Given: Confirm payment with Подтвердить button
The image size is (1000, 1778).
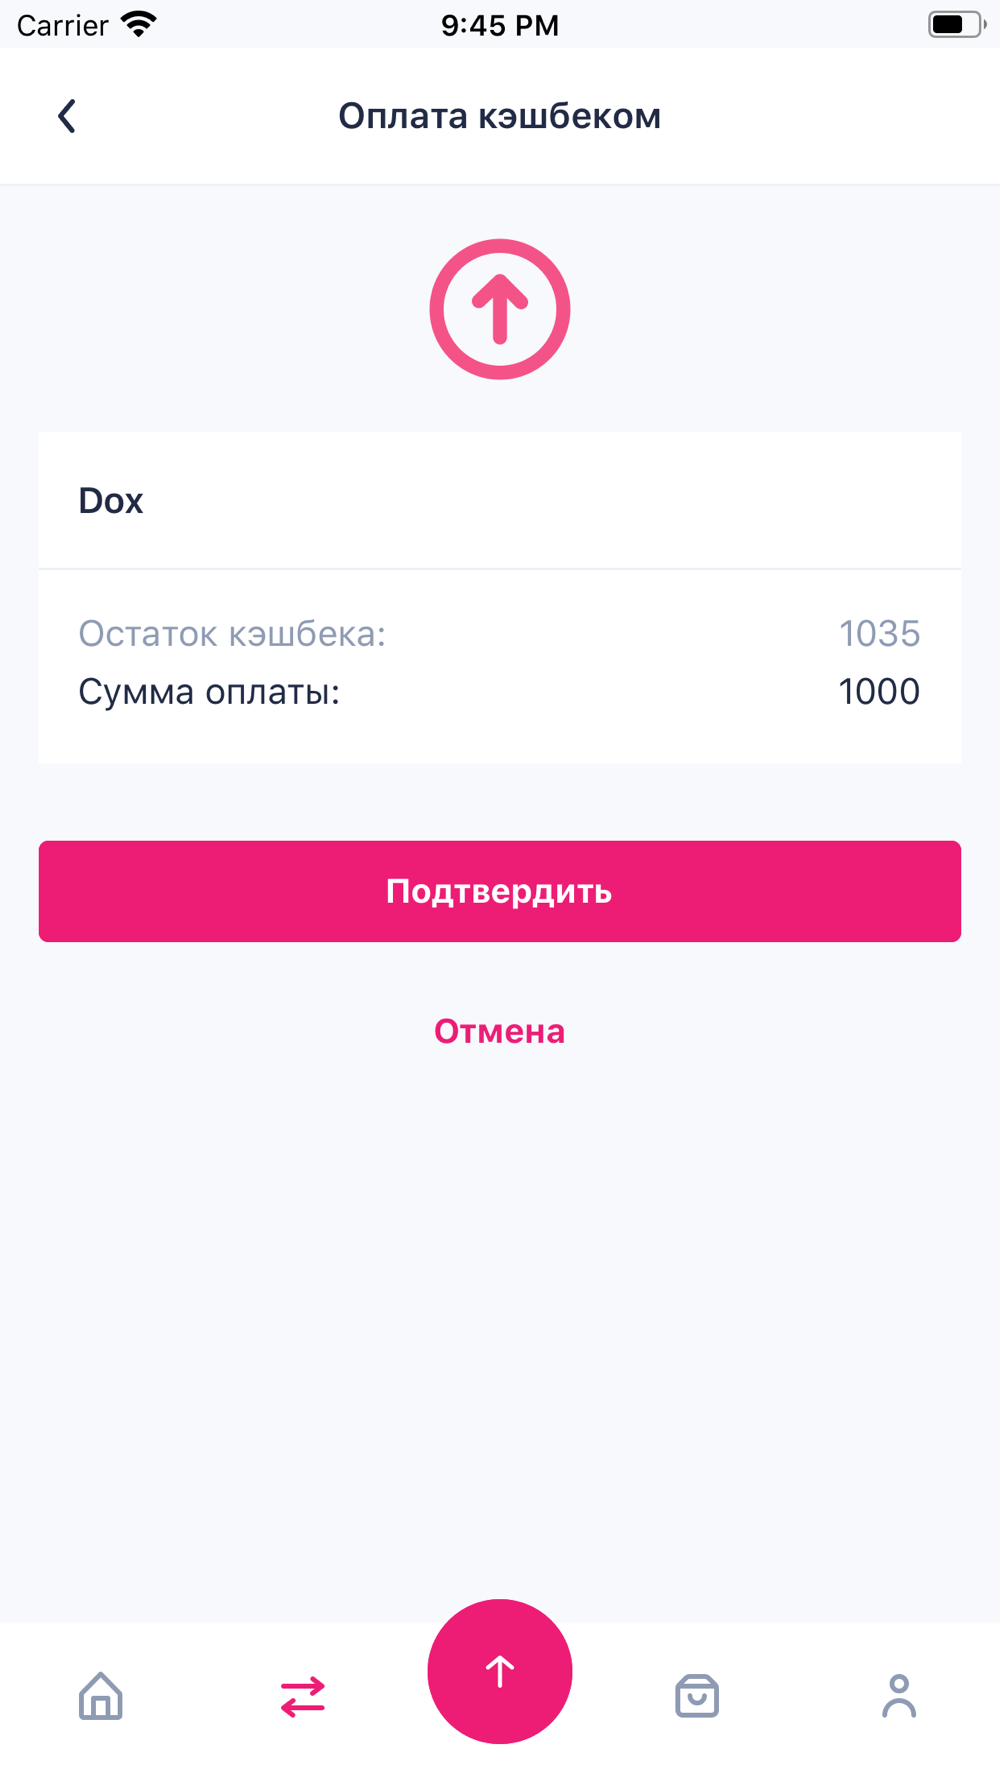Looking at the screenshot, I should pyautogui.click(x=500, y=891).
